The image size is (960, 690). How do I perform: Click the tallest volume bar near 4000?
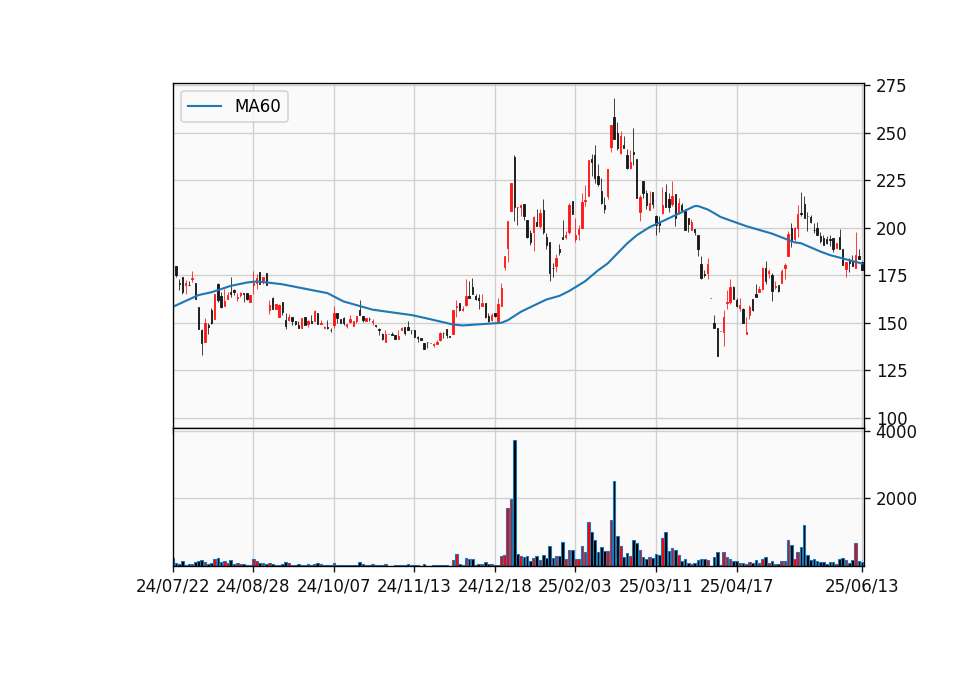point(515,503)
